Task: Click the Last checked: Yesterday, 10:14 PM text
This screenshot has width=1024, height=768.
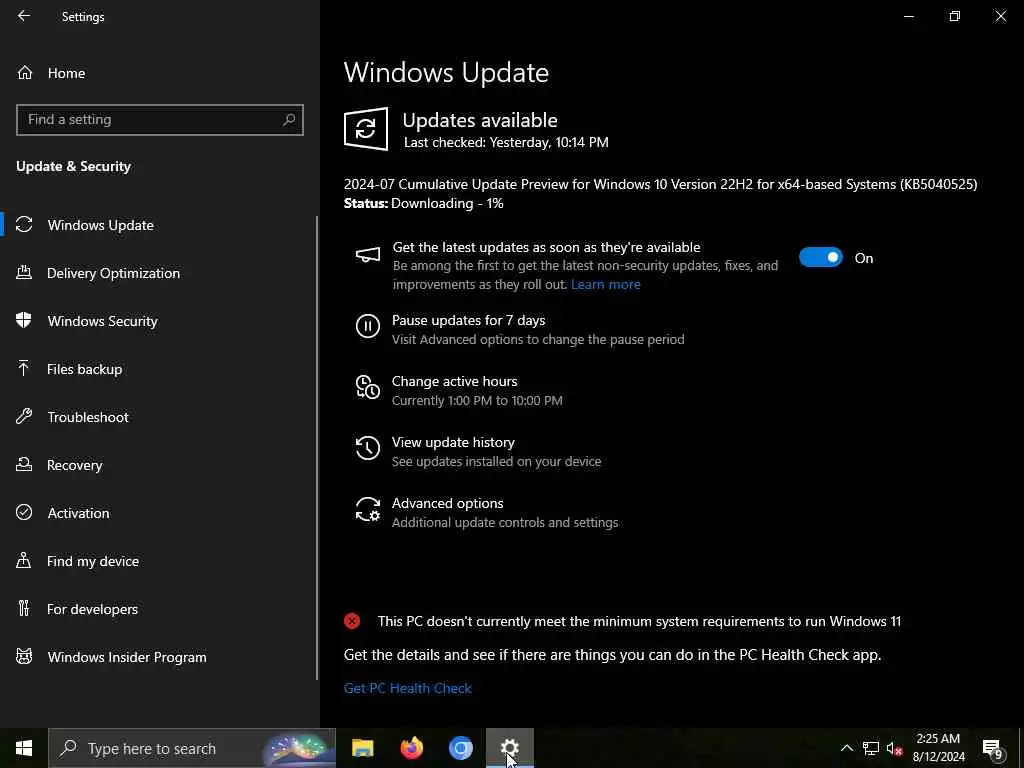Action: tap(506, 142)
